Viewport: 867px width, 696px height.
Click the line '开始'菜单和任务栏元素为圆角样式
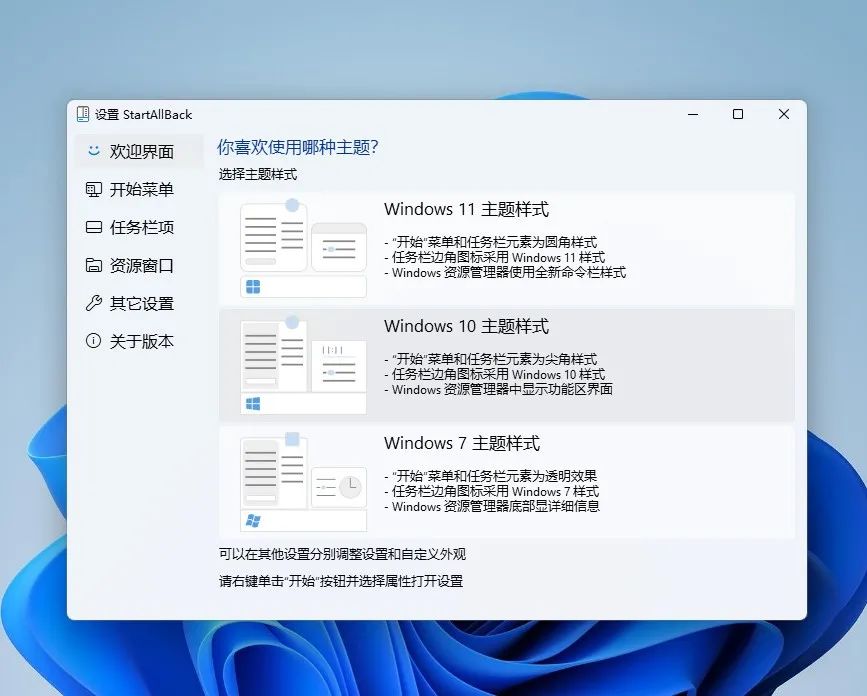coord(491,242)
